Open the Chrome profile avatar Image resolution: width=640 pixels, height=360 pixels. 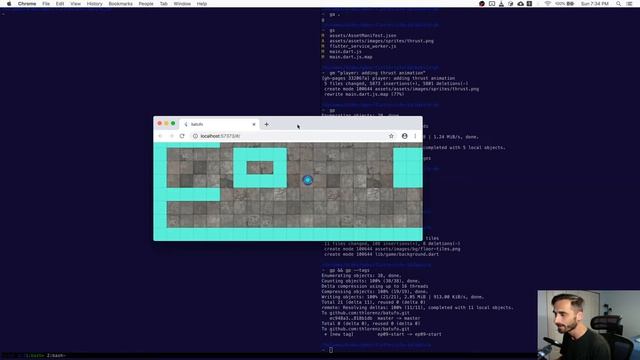point(404,136)
